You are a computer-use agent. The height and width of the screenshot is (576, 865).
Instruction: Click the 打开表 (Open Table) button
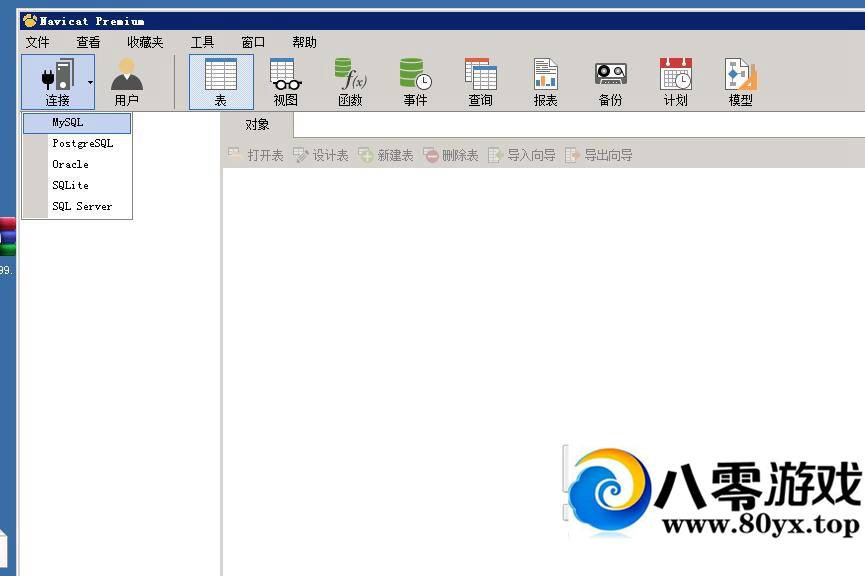pos(255,155)
